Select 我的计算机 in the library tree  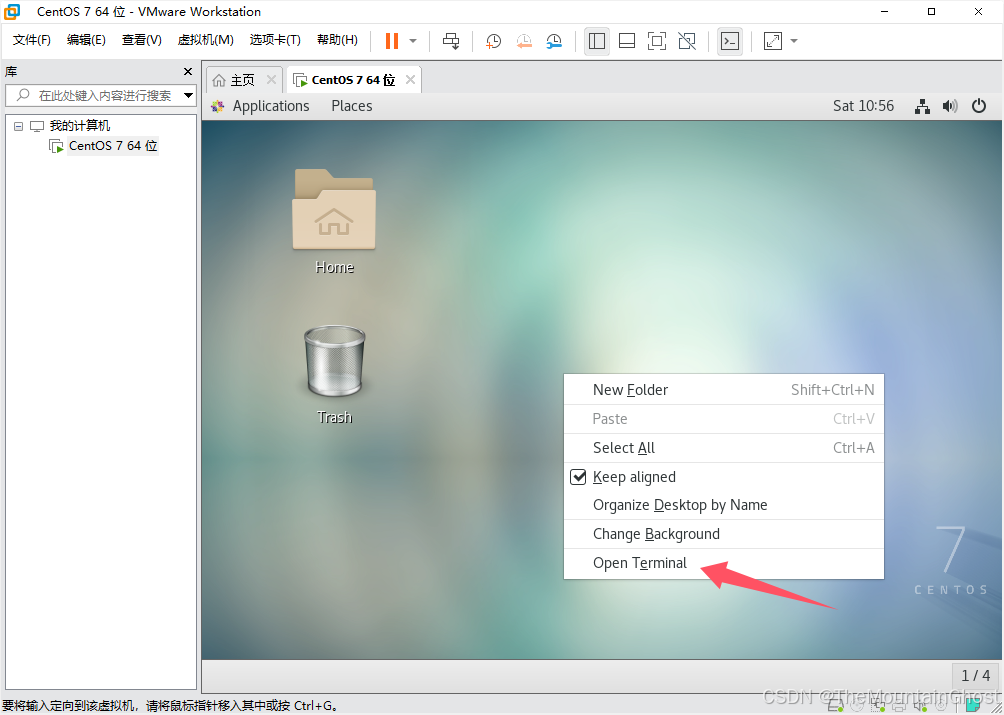pyautogui.click(x=80, y=125)
